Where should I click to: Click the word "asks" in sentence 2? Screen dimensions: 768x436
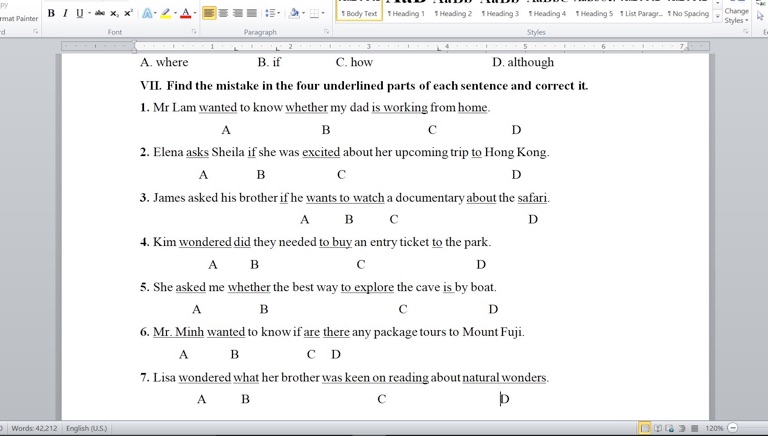pyautogui.click(x=197, y=152)
